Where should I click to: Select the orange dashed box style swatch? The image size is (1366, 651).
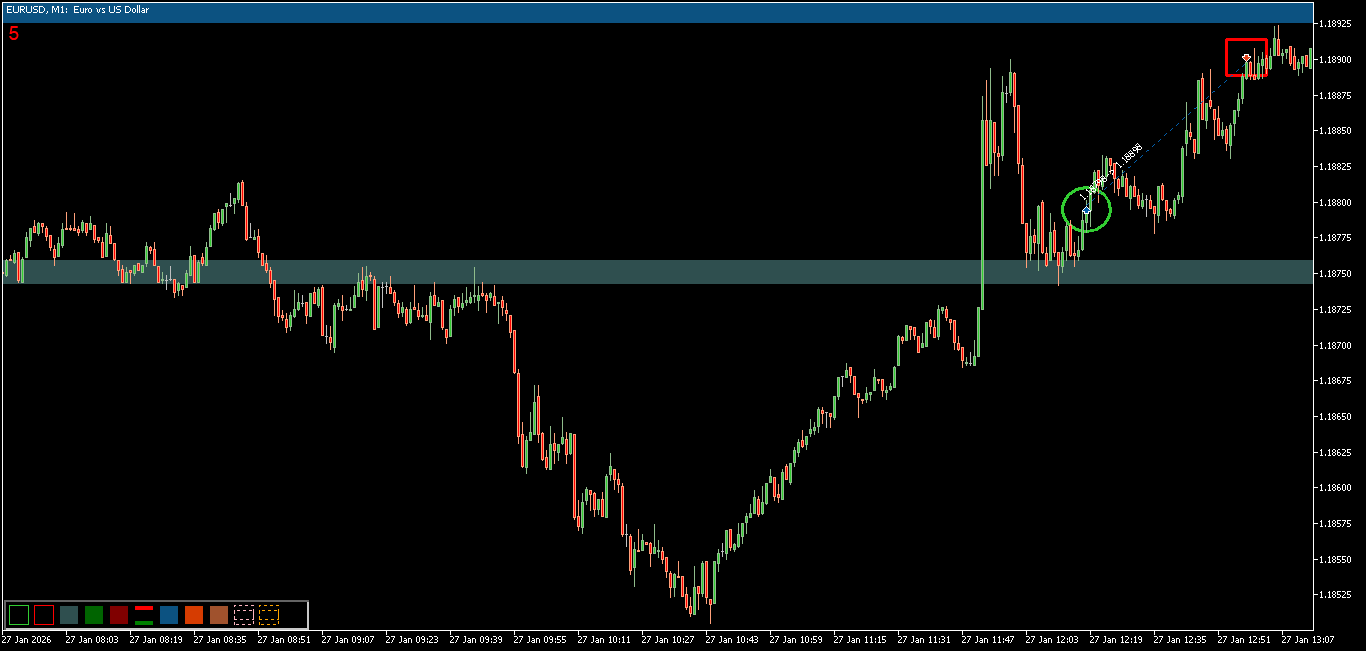pos(268,615)
